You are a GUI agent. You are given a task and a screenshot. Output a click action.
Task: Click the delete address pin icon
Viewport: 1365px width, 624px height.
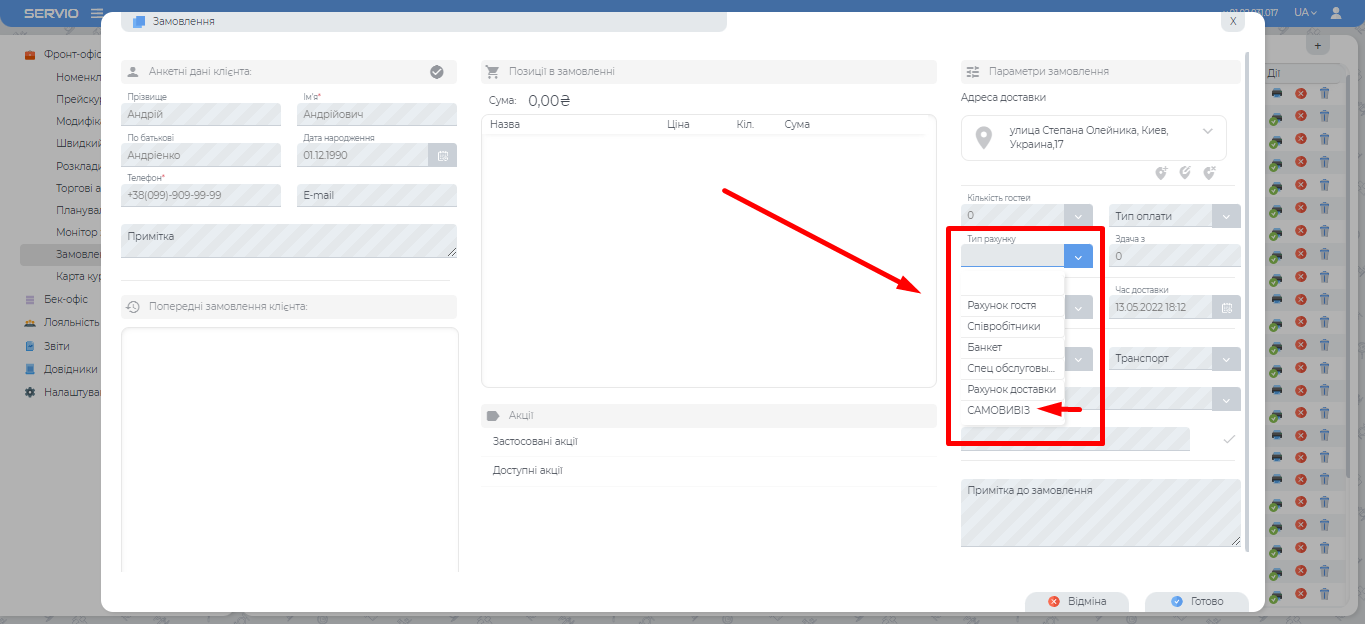coord(1209,173)
